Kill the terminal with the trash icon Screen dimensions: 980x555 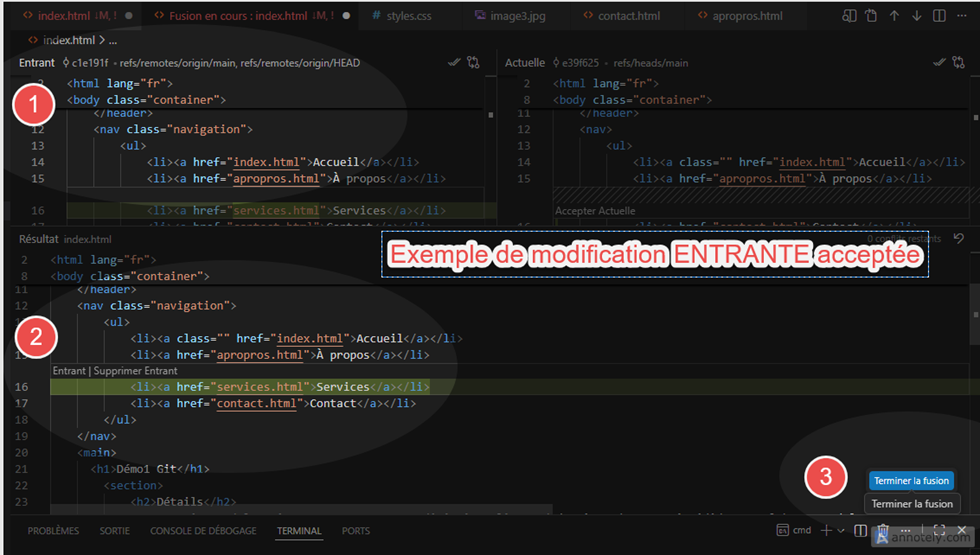(882, 531)
